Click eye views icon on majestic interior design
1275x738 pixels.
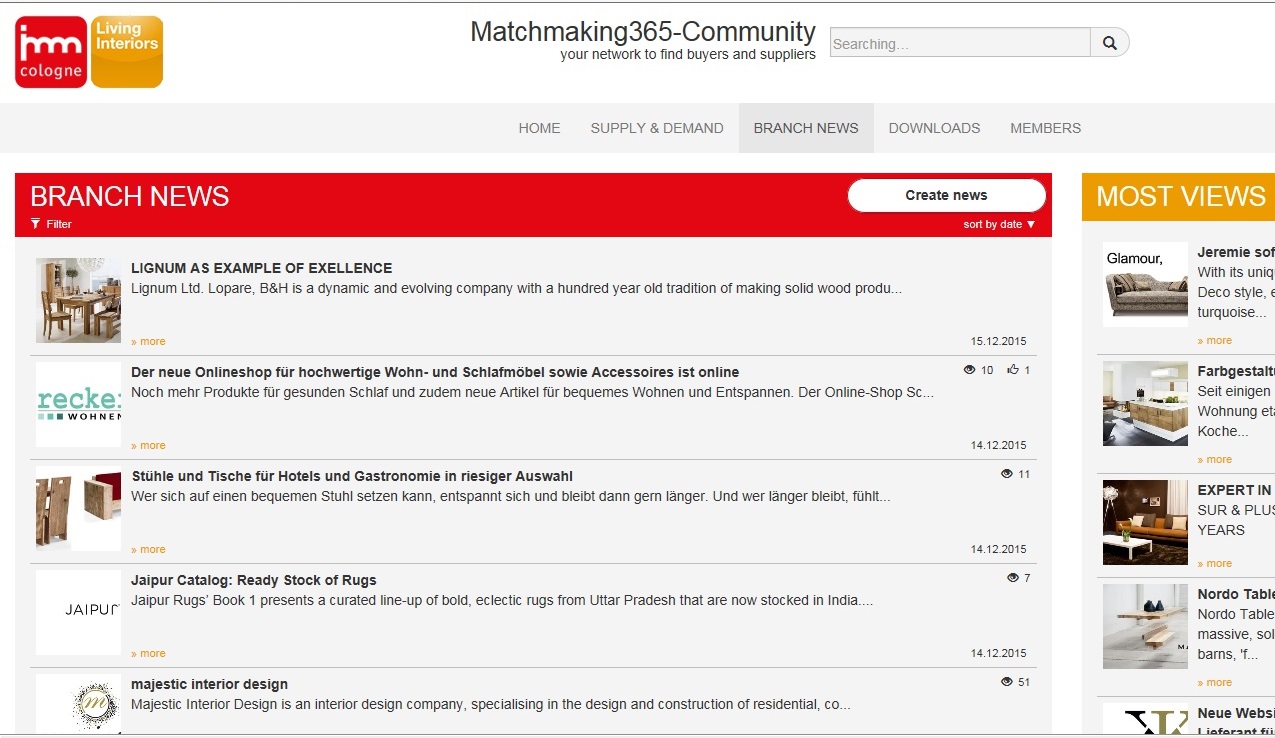(1007, 682)
